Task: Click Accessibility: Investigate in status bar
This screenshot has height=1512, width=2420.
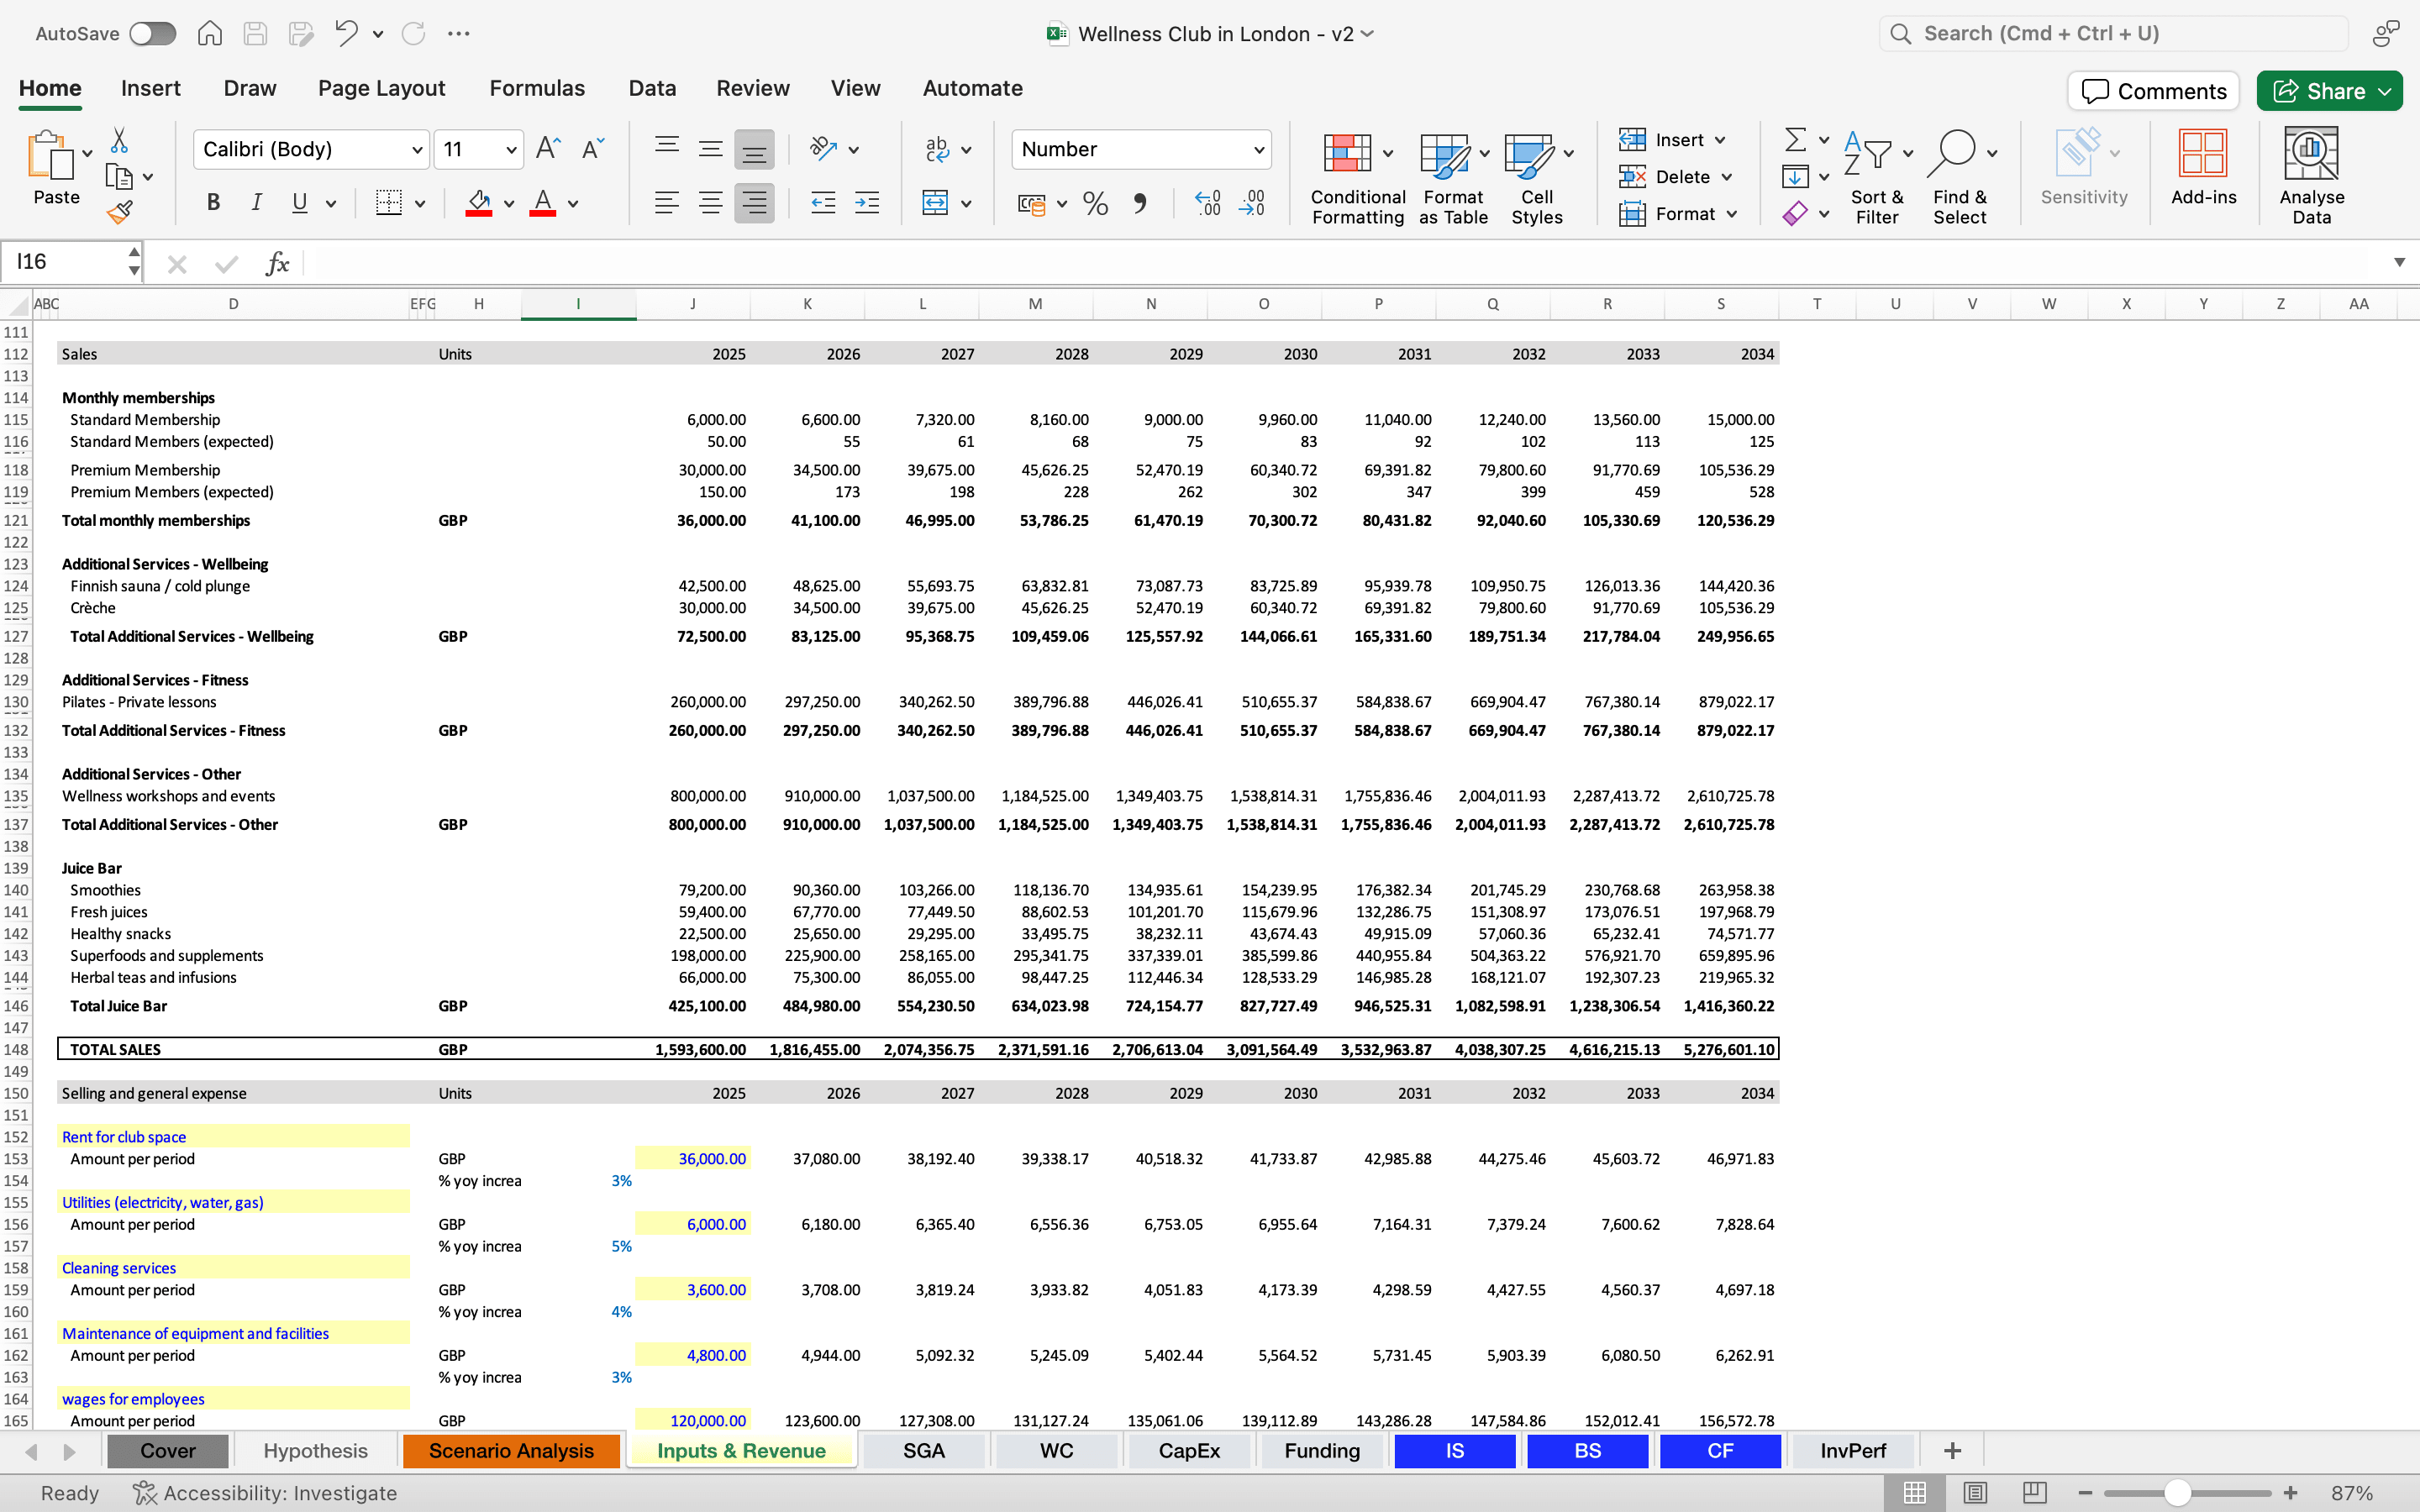Action: [x=265, y=1493]
